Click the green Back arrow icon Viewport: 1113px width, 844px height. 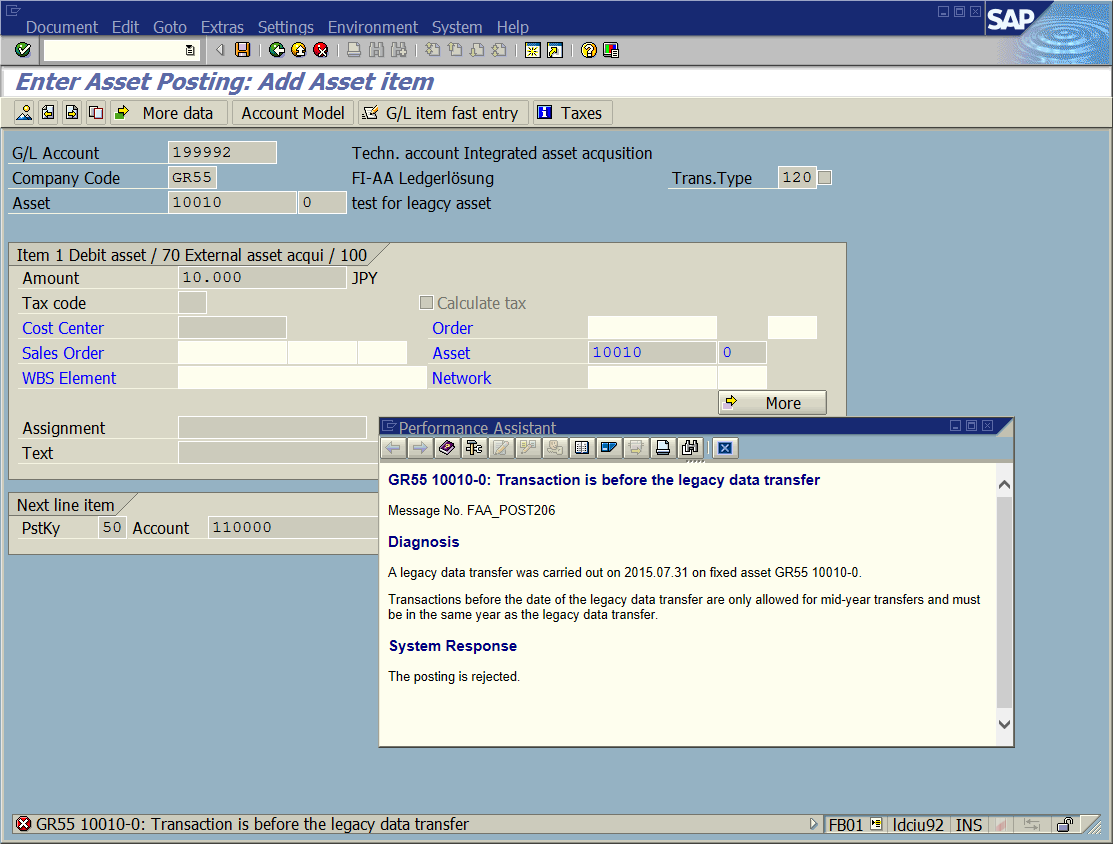[277, 50]
